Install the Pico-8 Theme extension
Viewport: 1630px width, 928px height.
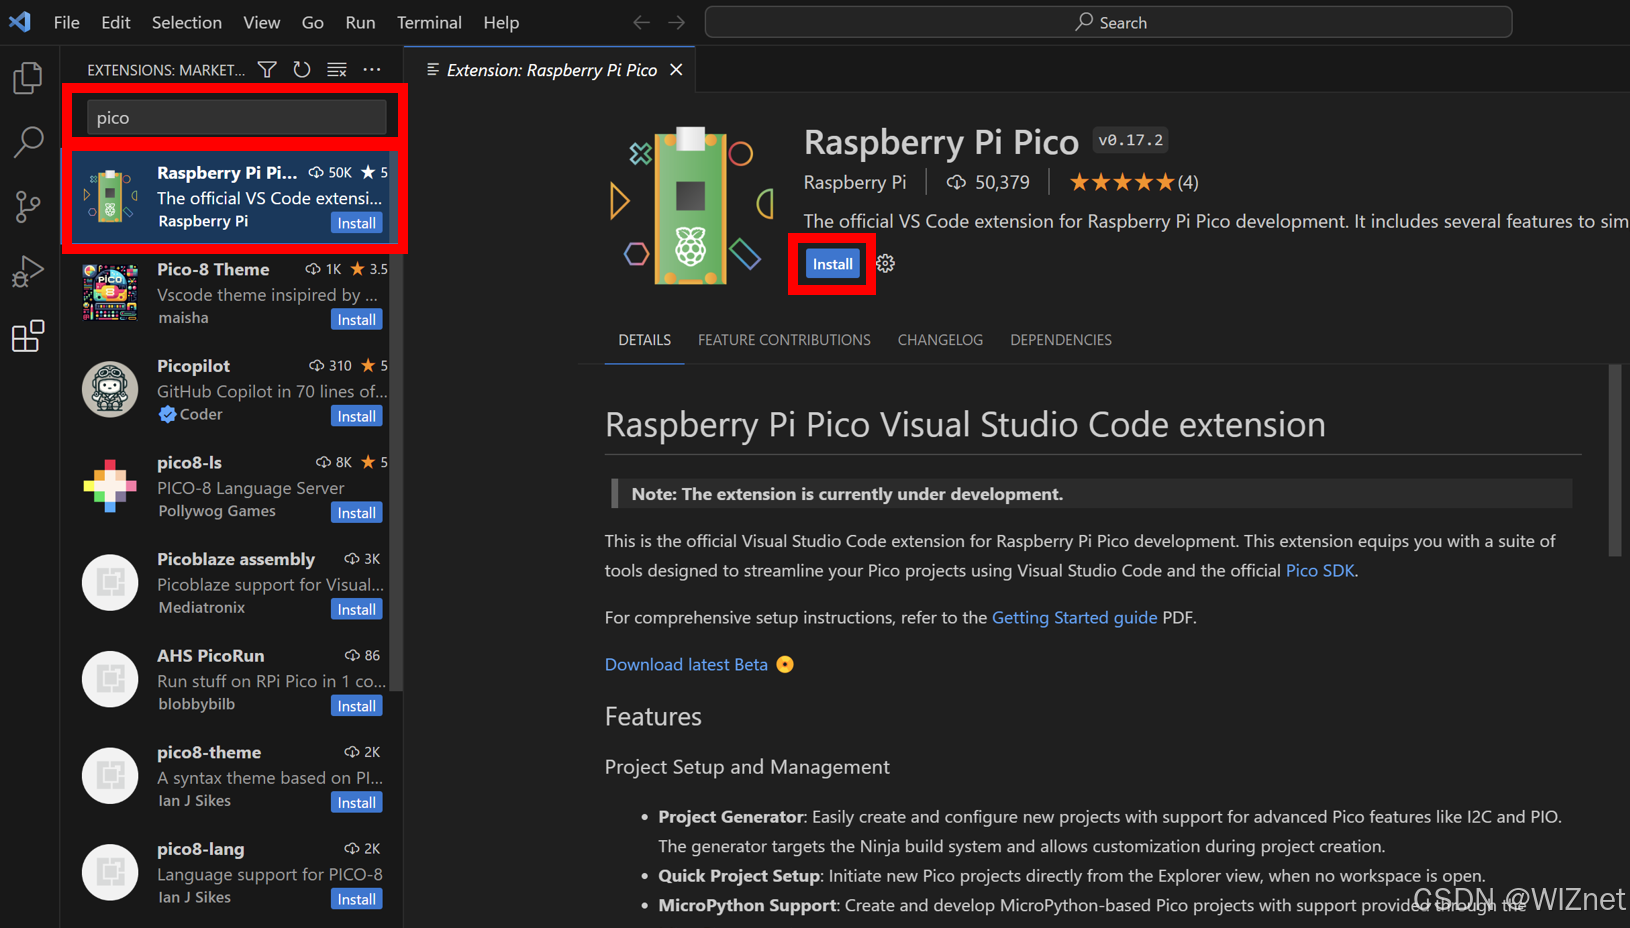point(357,320)
